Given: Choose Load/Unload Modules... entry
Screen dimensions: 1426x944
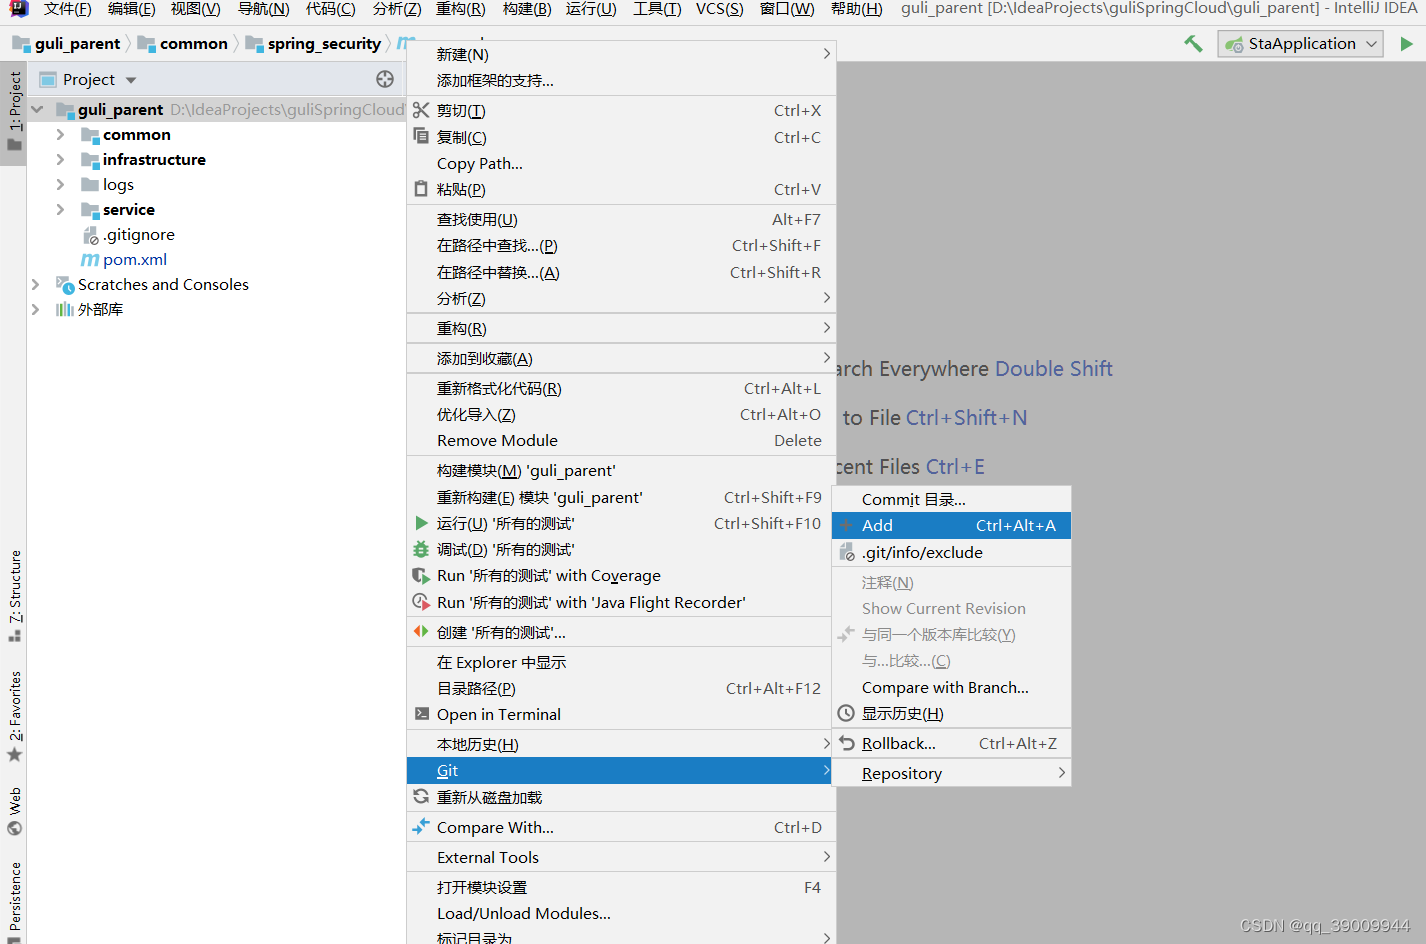Looking at the screenshot, I should pyautogui.click(x=621, y=913).
